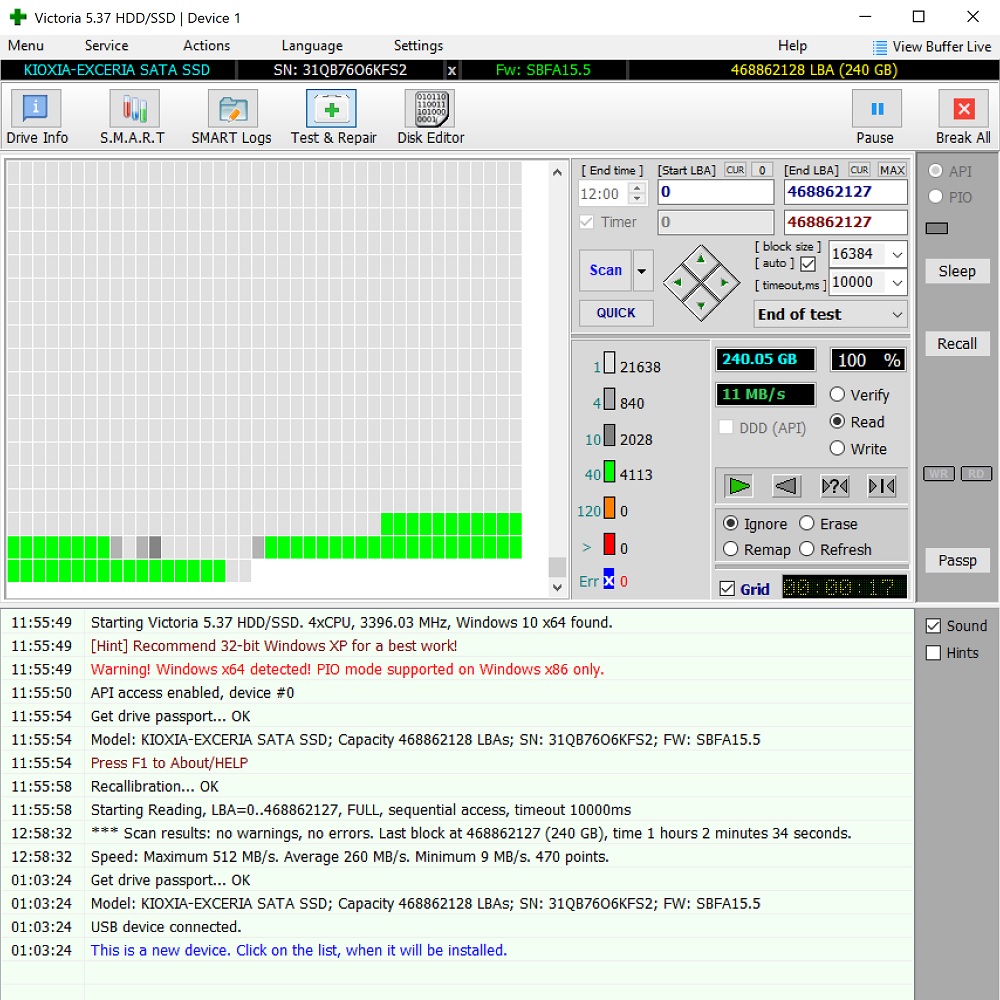Screen dimensions: 1000x1000
Task: Click the QUICK scan button
Action: 616,313
